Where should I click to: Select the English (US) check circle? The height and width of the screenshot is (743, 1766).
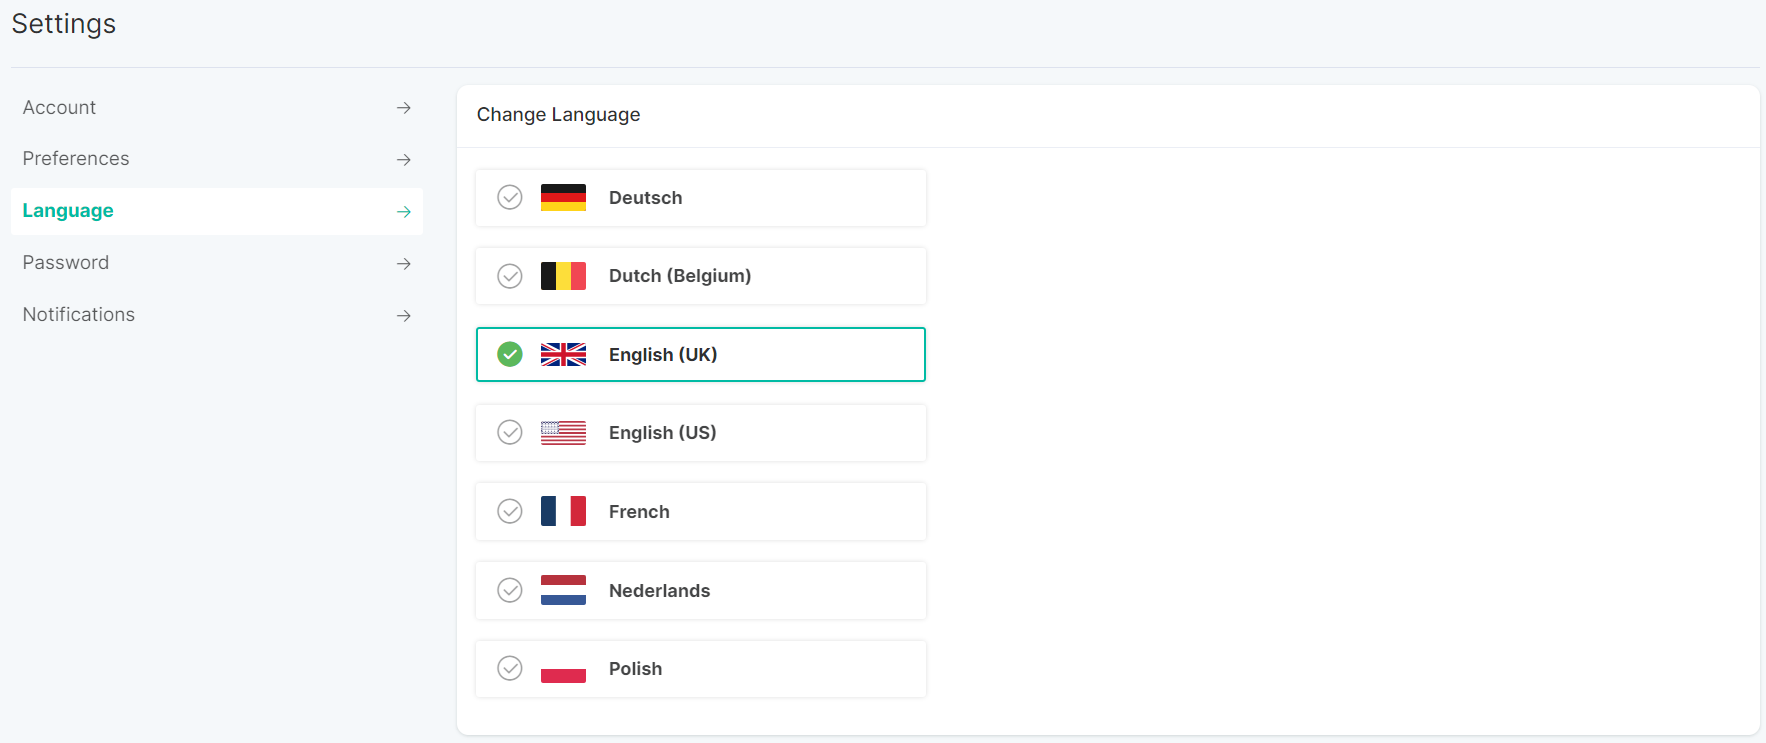point(510,432)
